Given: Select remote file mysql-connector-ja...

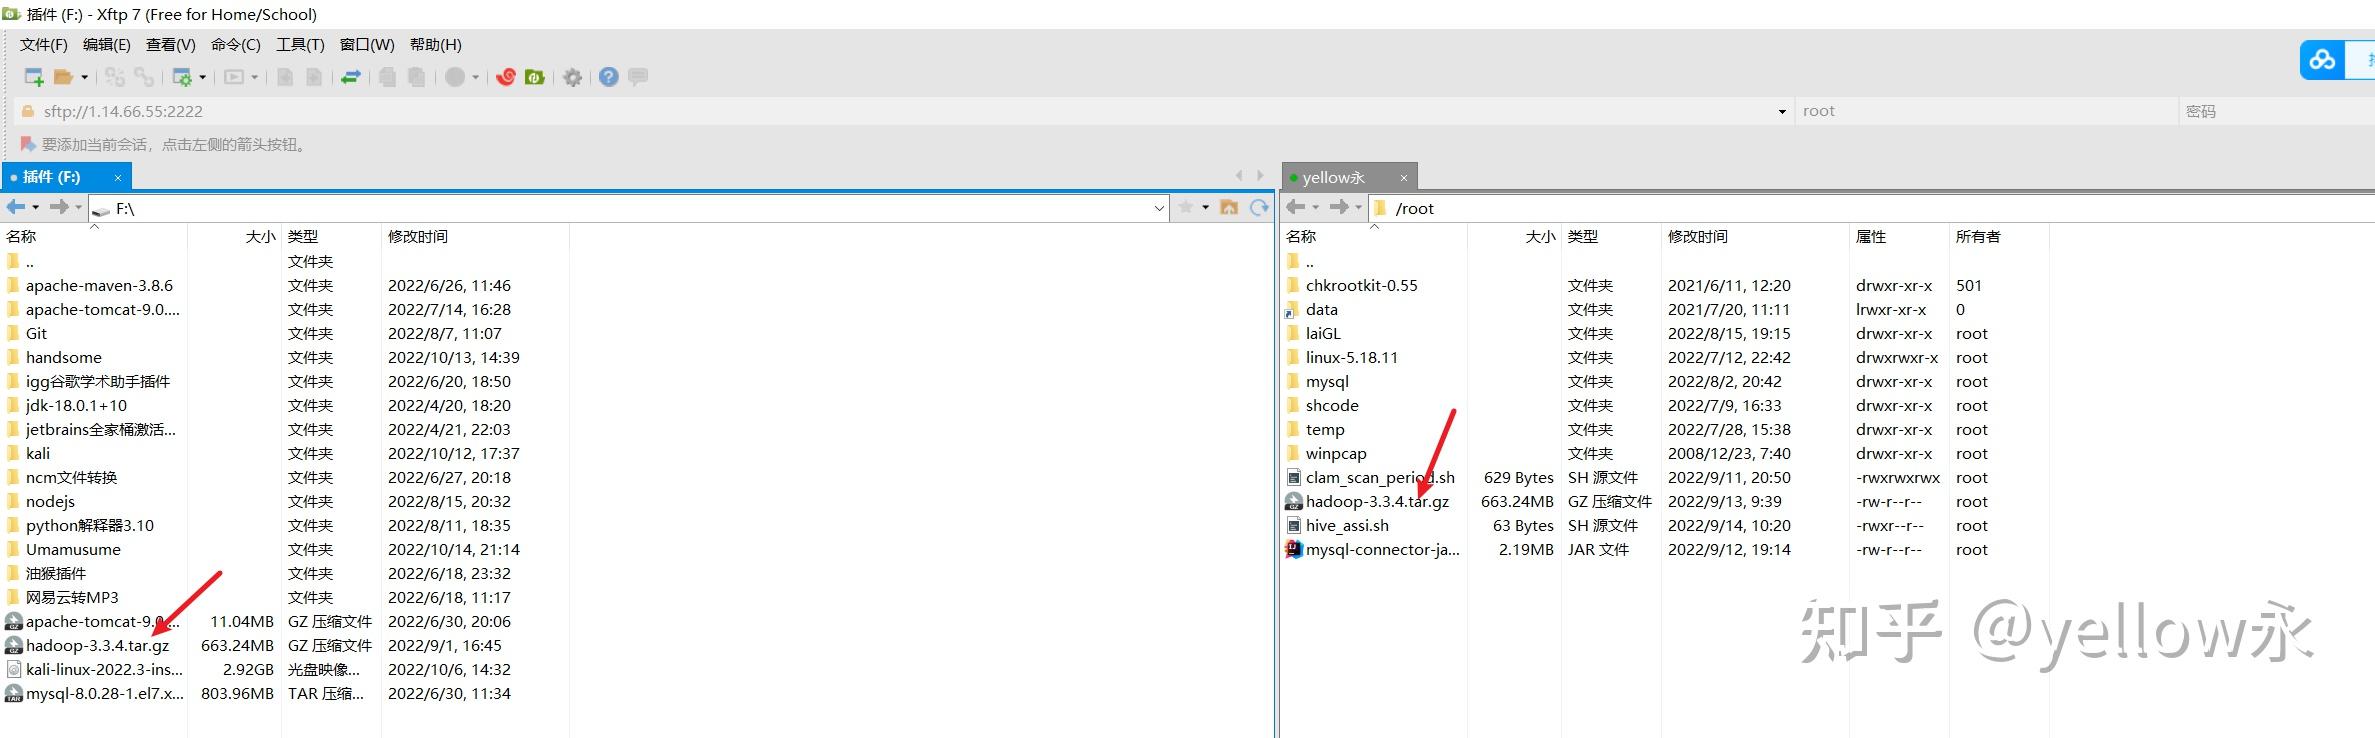Looking at the screenshot, I should pos(1382,550).
